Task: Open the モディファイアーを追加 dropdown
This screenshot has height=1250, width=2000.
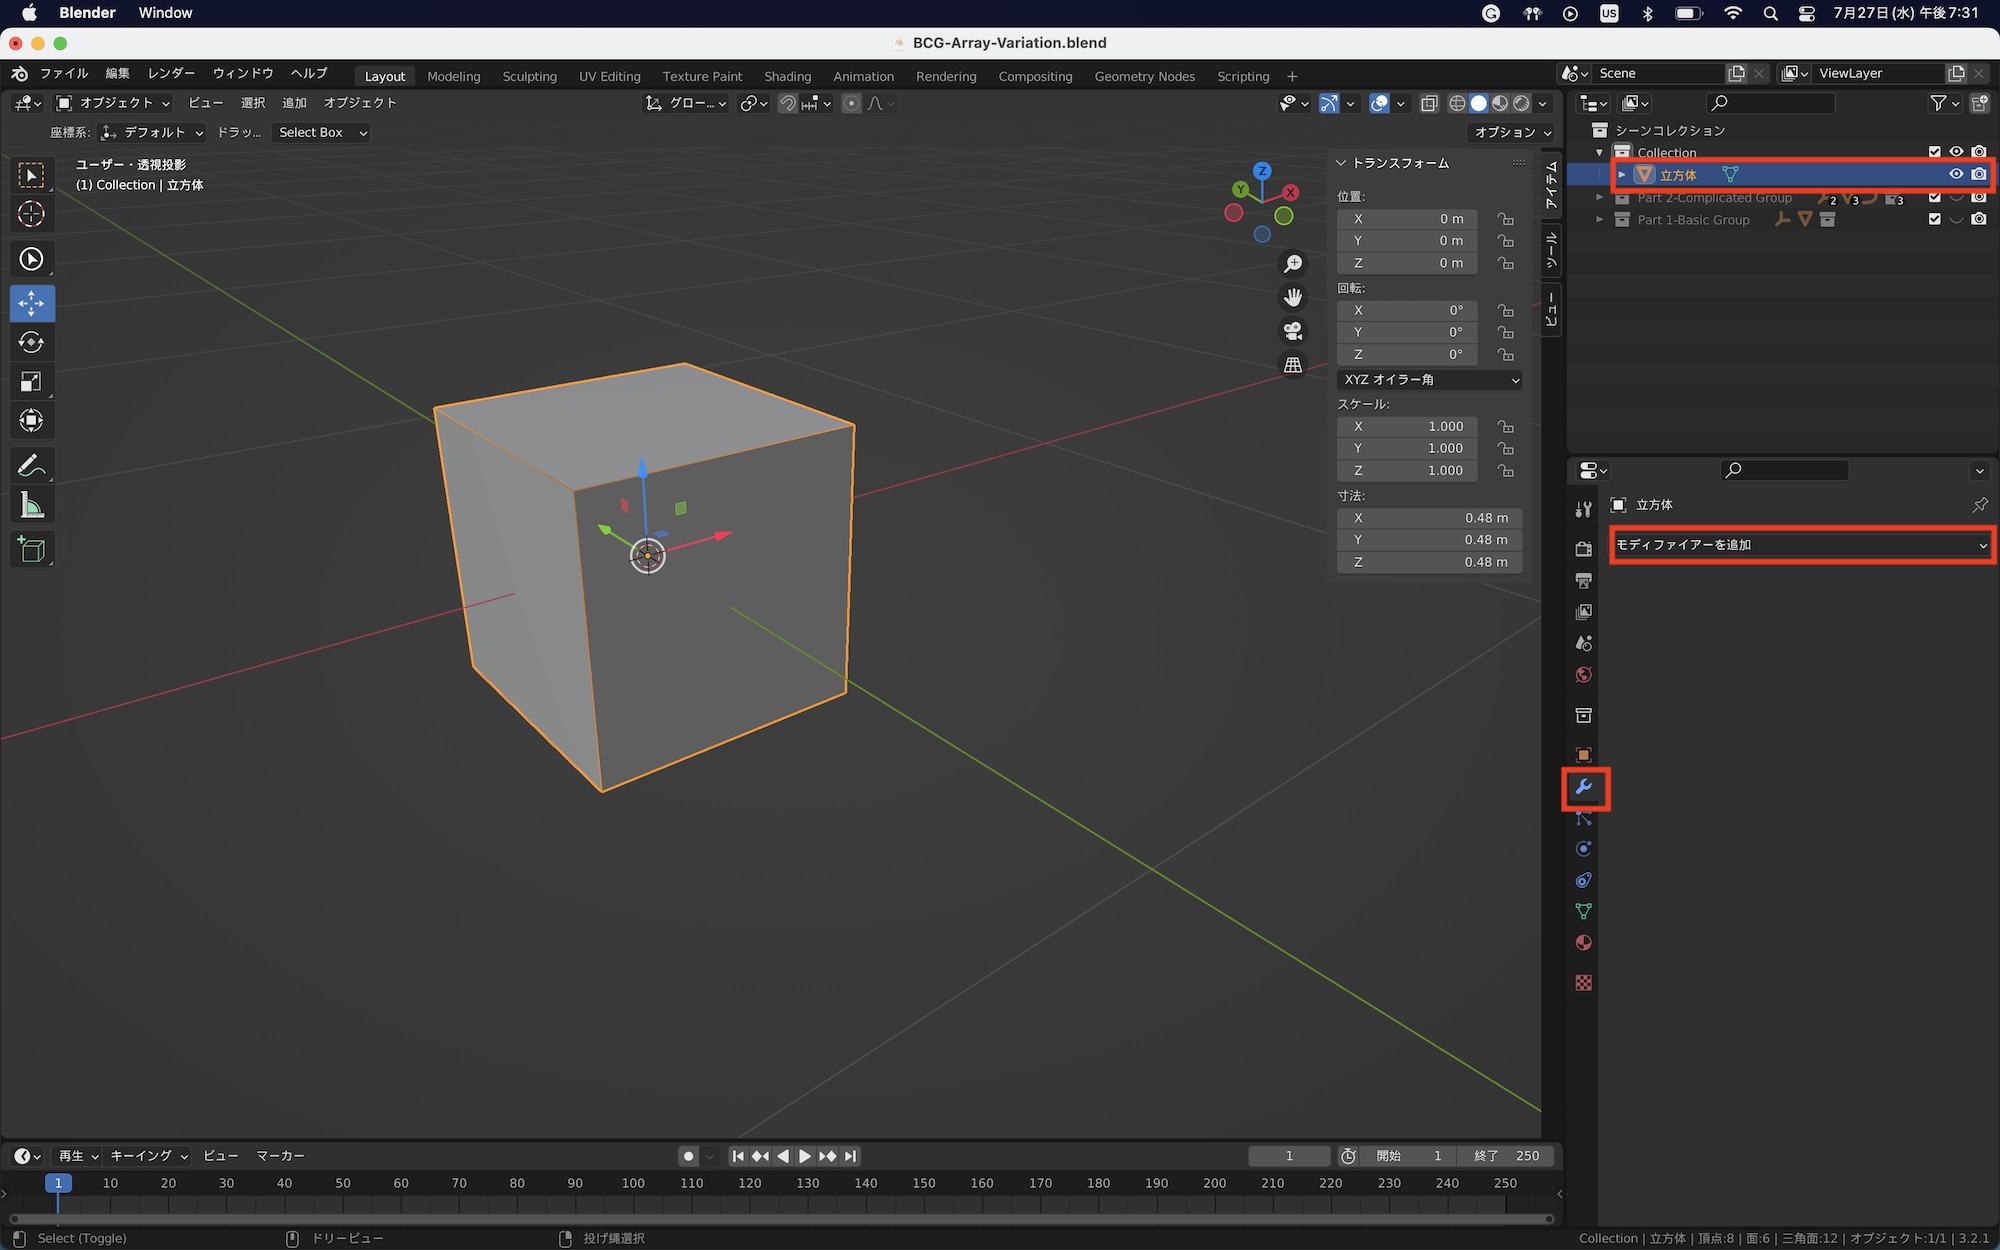Action: click(x=1800, y=545)
